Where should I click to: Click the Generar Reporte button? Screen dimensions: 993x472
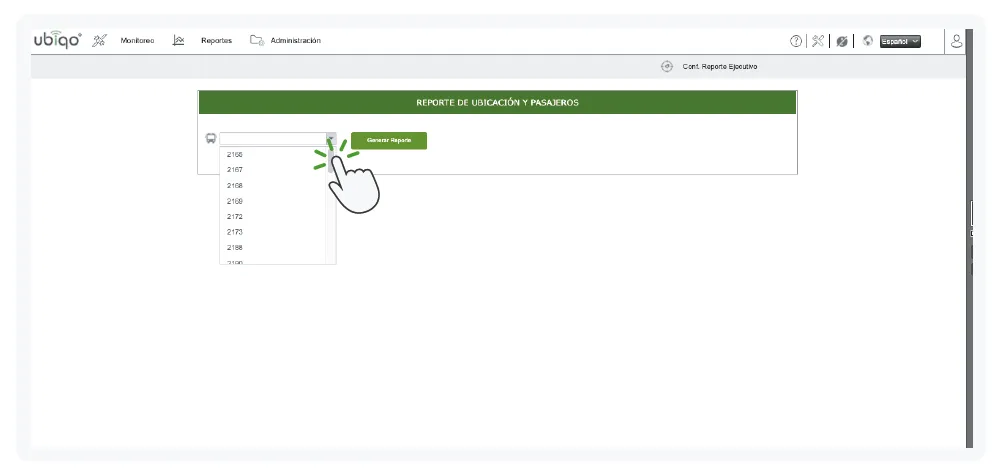click(389, 141)
